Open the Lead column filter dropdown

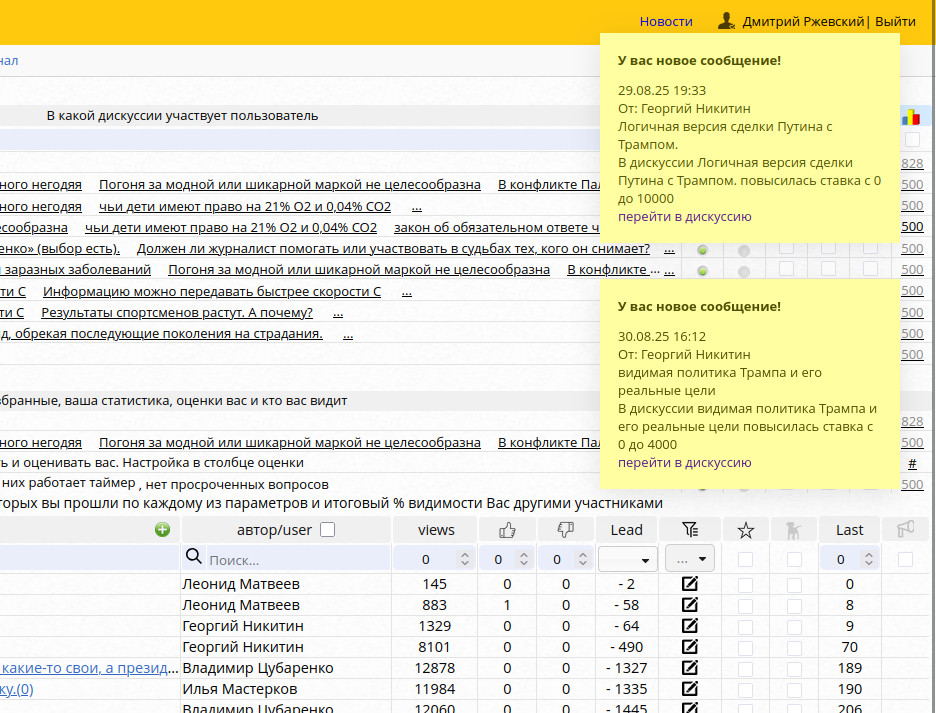tap(626, 560)
